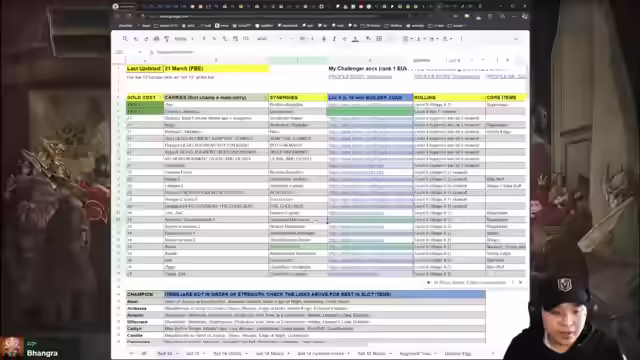This screenshot has width=640, height=360.
Task: Open the cell borders menu
Action: tap(379, 39)
